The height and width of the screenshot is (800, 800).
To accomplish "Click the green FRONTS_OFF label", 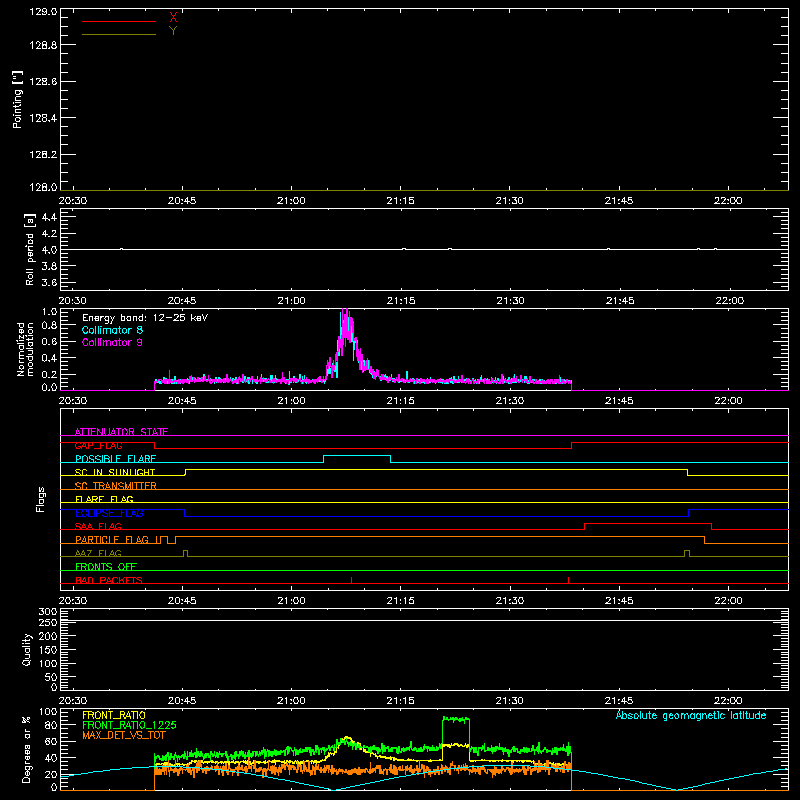I will [106, 566].
